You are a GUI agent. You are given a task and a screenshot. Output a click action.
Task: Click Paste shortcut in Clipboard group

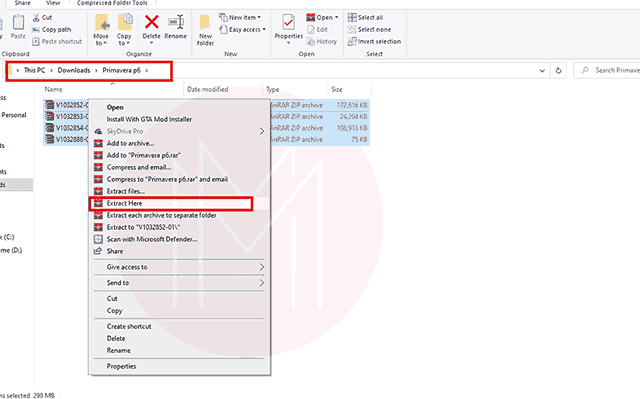57,41
